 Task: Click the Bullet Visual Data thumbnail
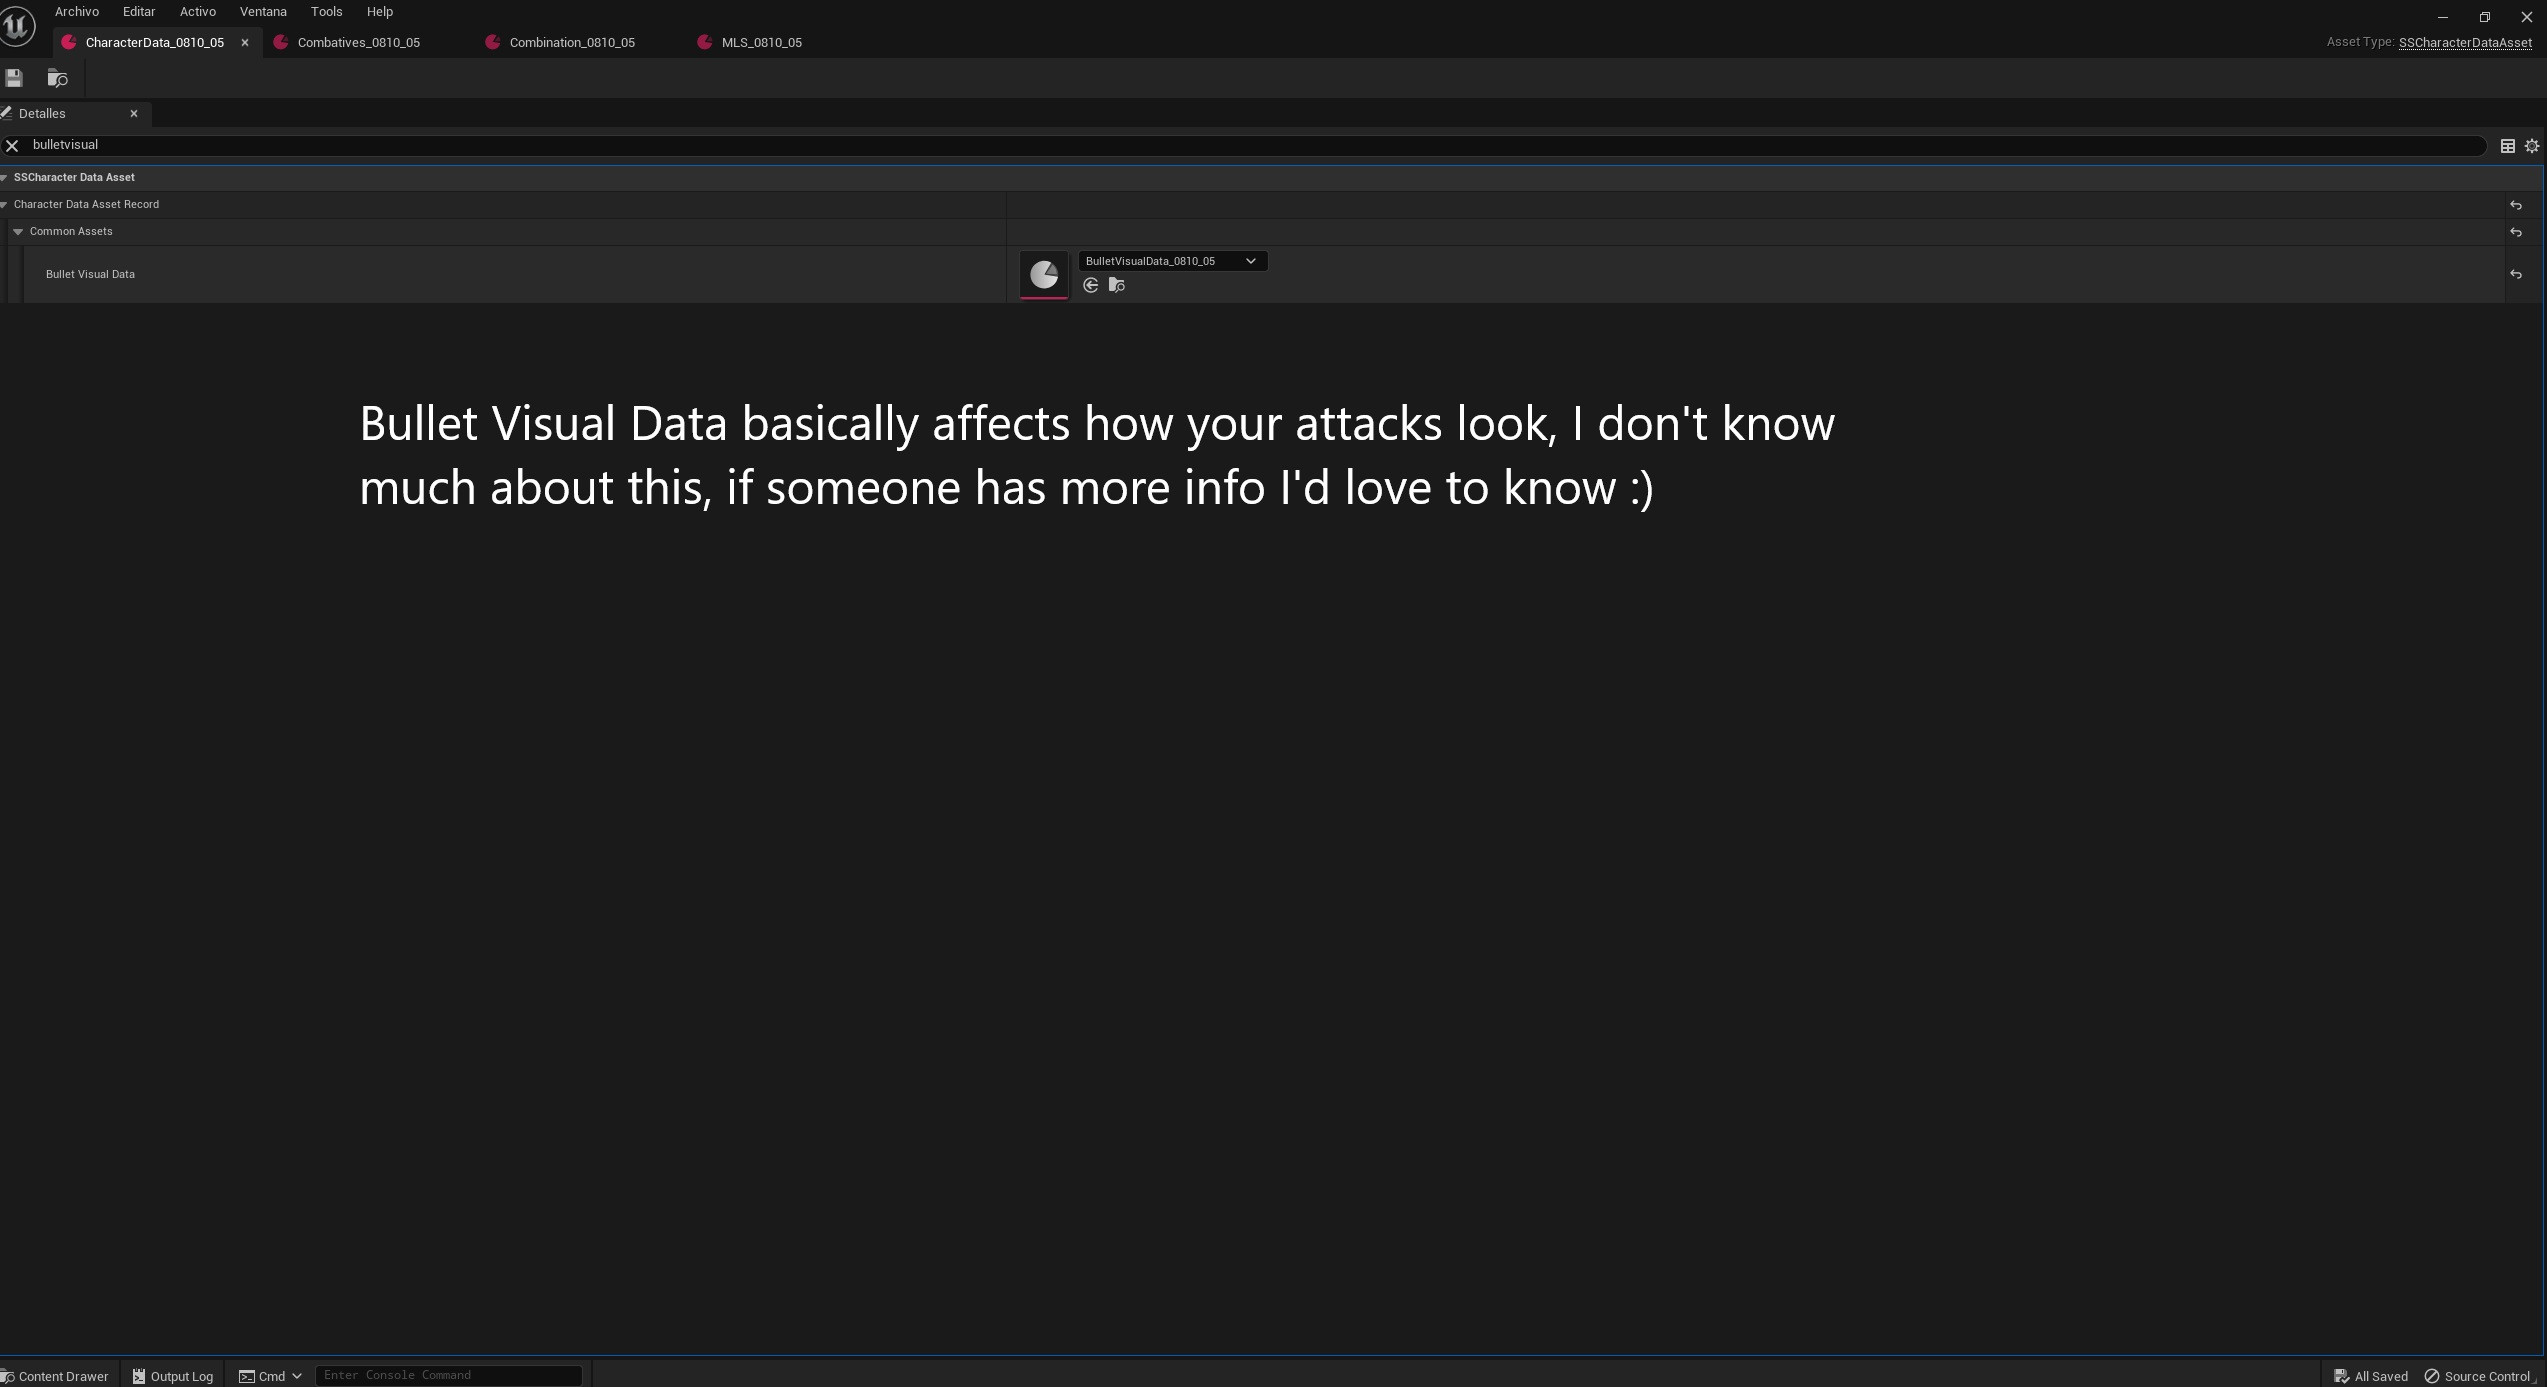[1043, 274]
